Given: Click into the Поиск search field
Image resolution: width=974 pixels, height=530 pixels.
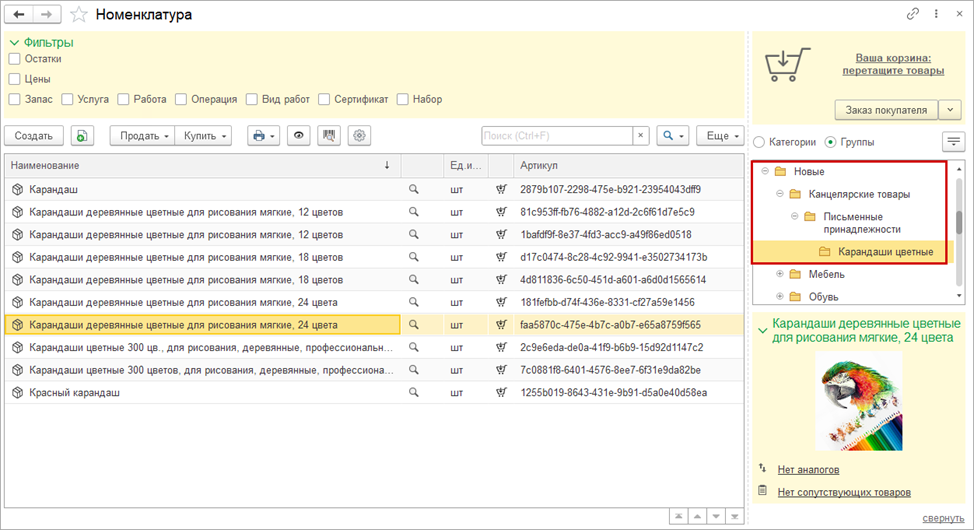Looking at the screenshot, I should click(556, 136).
